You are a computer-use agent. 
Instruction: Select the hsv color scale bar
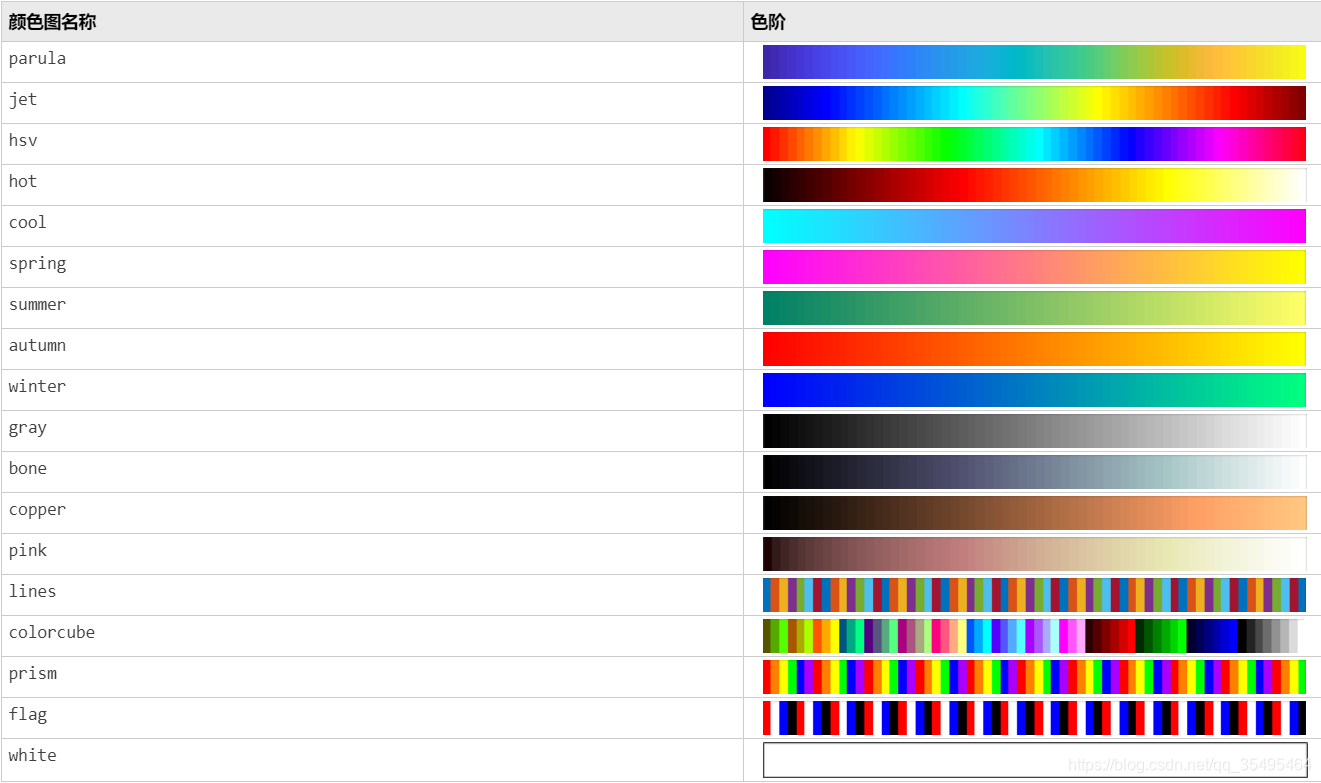1034,144
